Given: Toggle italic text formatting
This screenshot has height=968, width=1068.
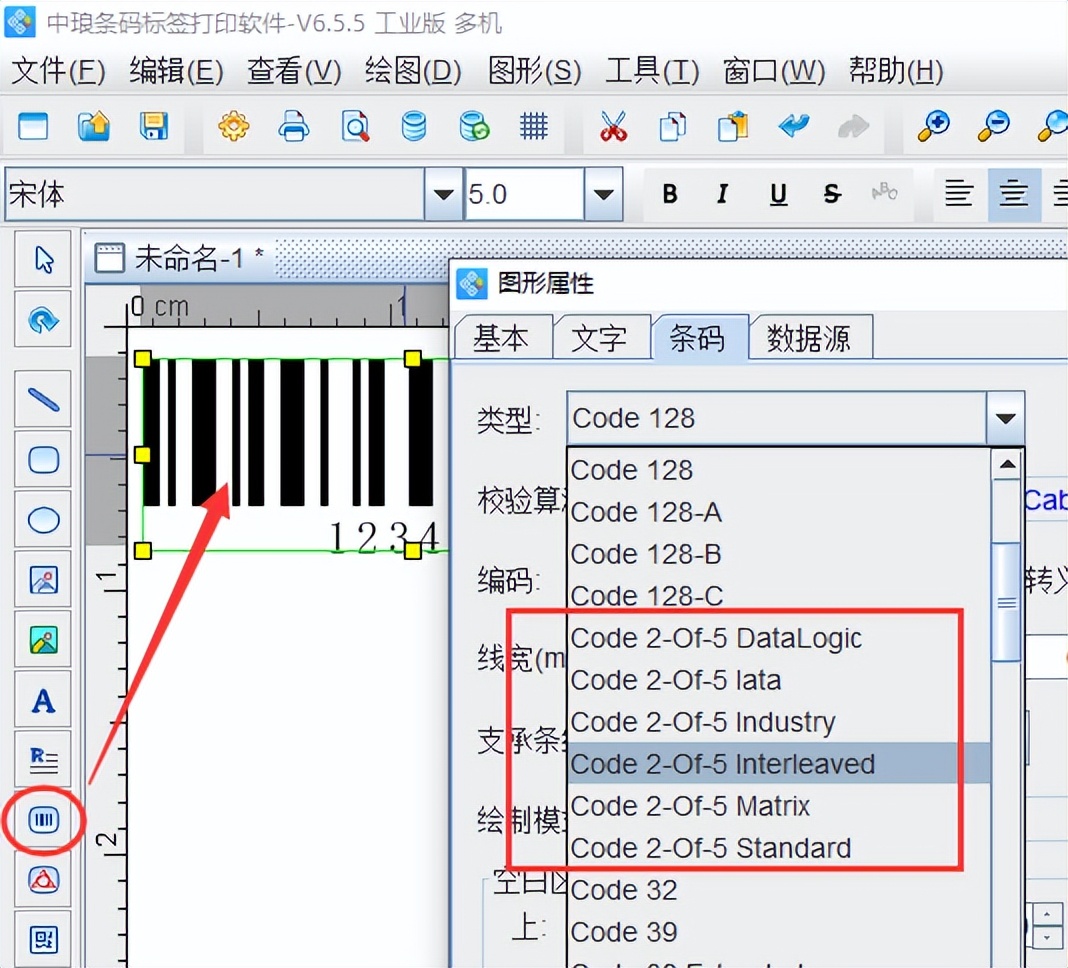Looking at the screenshot, I should pos(722,194).
